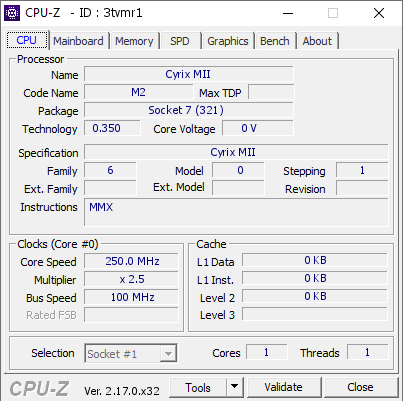Select the SPD tab
Image resolution: width=403 pixels, height=401 pixels.
tap(180, 41)
